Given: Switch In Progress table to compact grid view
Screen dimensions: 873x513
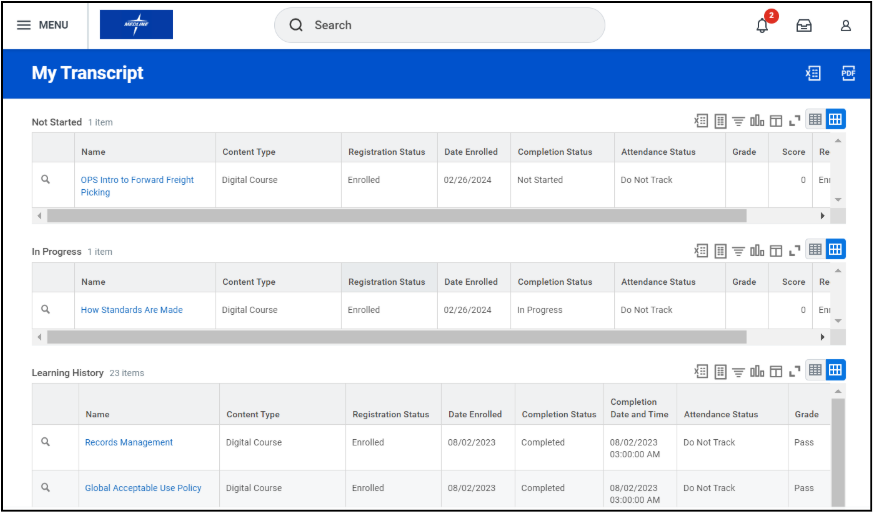Looking at the screenshot, I should pyautogui.click(x=815, y=250).
